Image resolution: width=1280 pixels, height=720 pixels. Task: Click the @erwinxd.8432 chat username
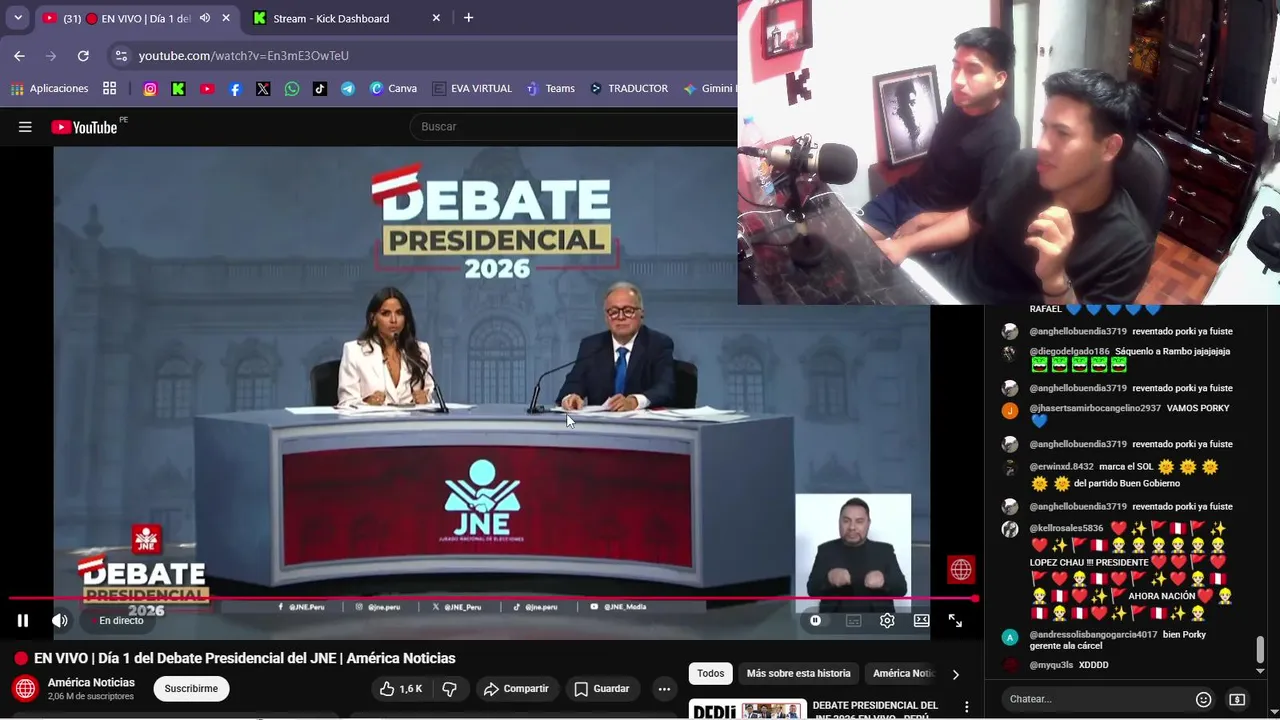pos(1061,467)
